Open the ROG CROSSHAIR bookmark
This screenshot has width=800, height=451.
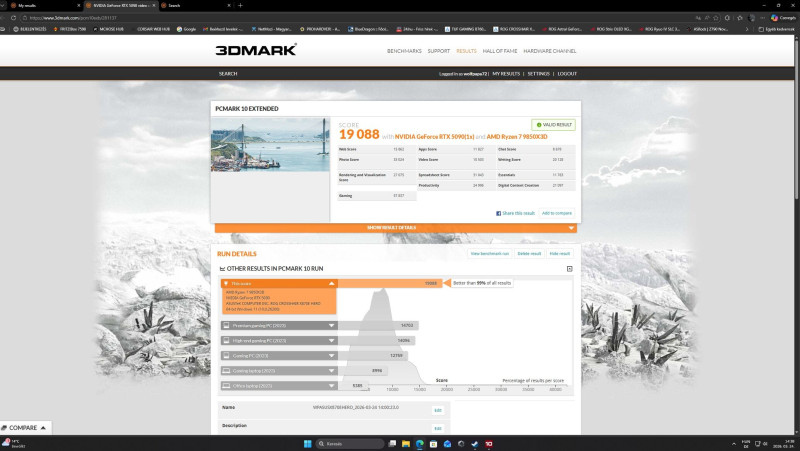tap(514, 29)
